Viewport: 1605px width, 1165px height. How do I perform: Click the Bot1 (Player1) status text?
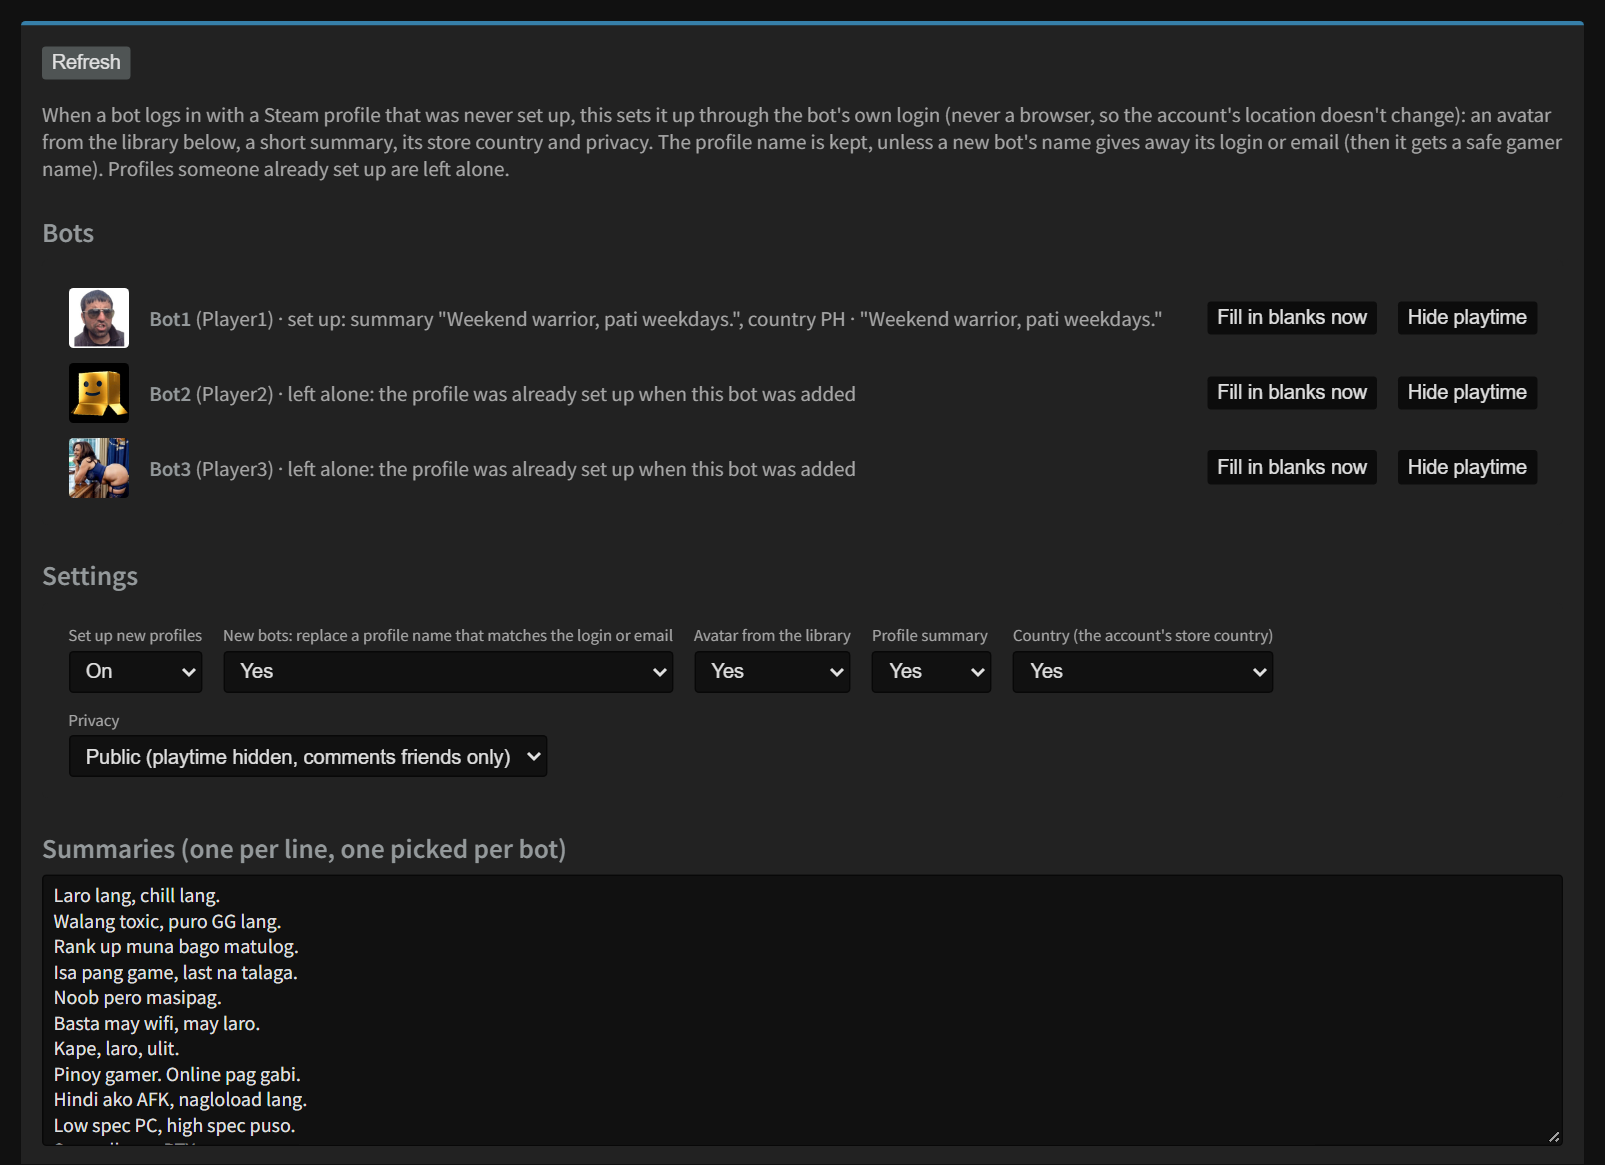click(x=656, y=319)
